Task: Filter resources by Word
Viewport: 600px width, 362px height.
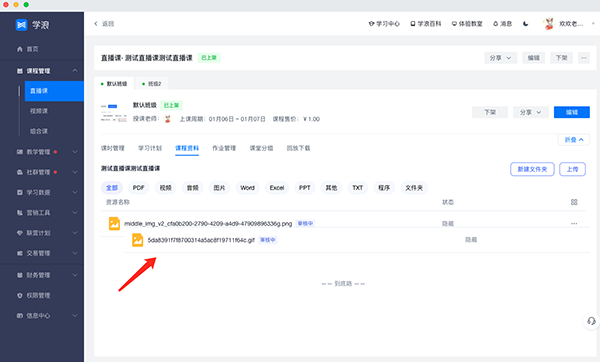Action: tap(247, 188)
